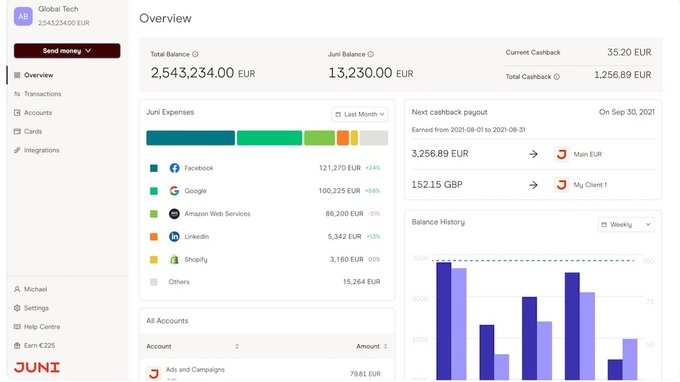Open the Send money dropdown button

[x=67, y=51]
